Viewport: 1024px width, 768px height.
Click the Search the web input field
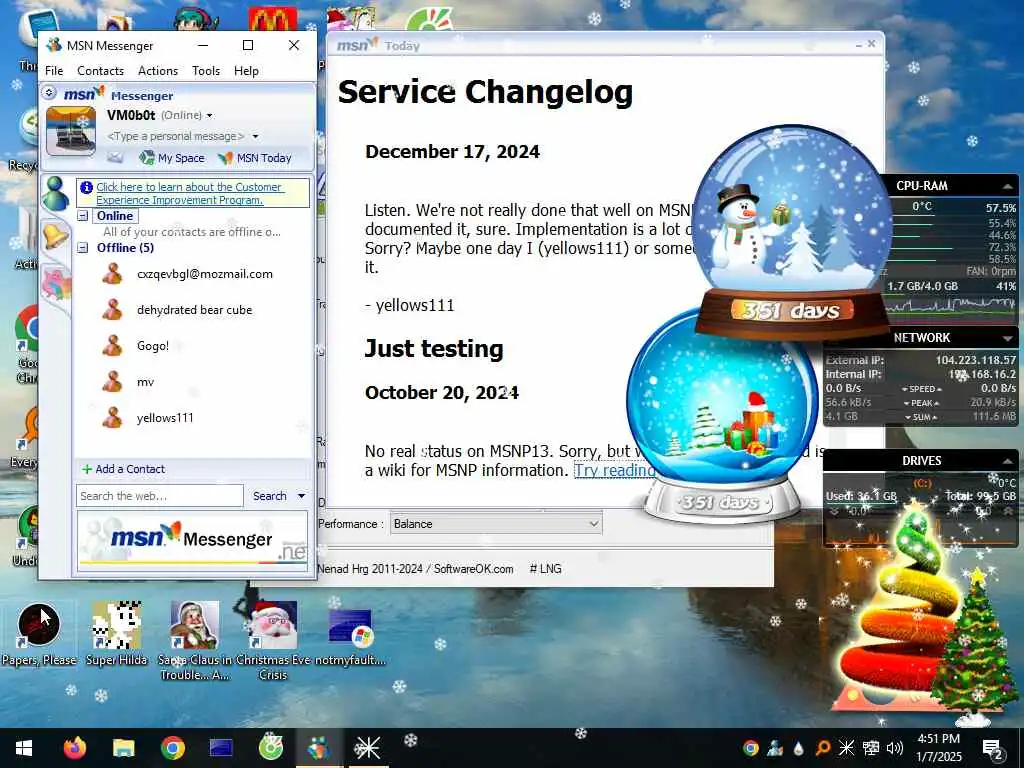point(159,496)
